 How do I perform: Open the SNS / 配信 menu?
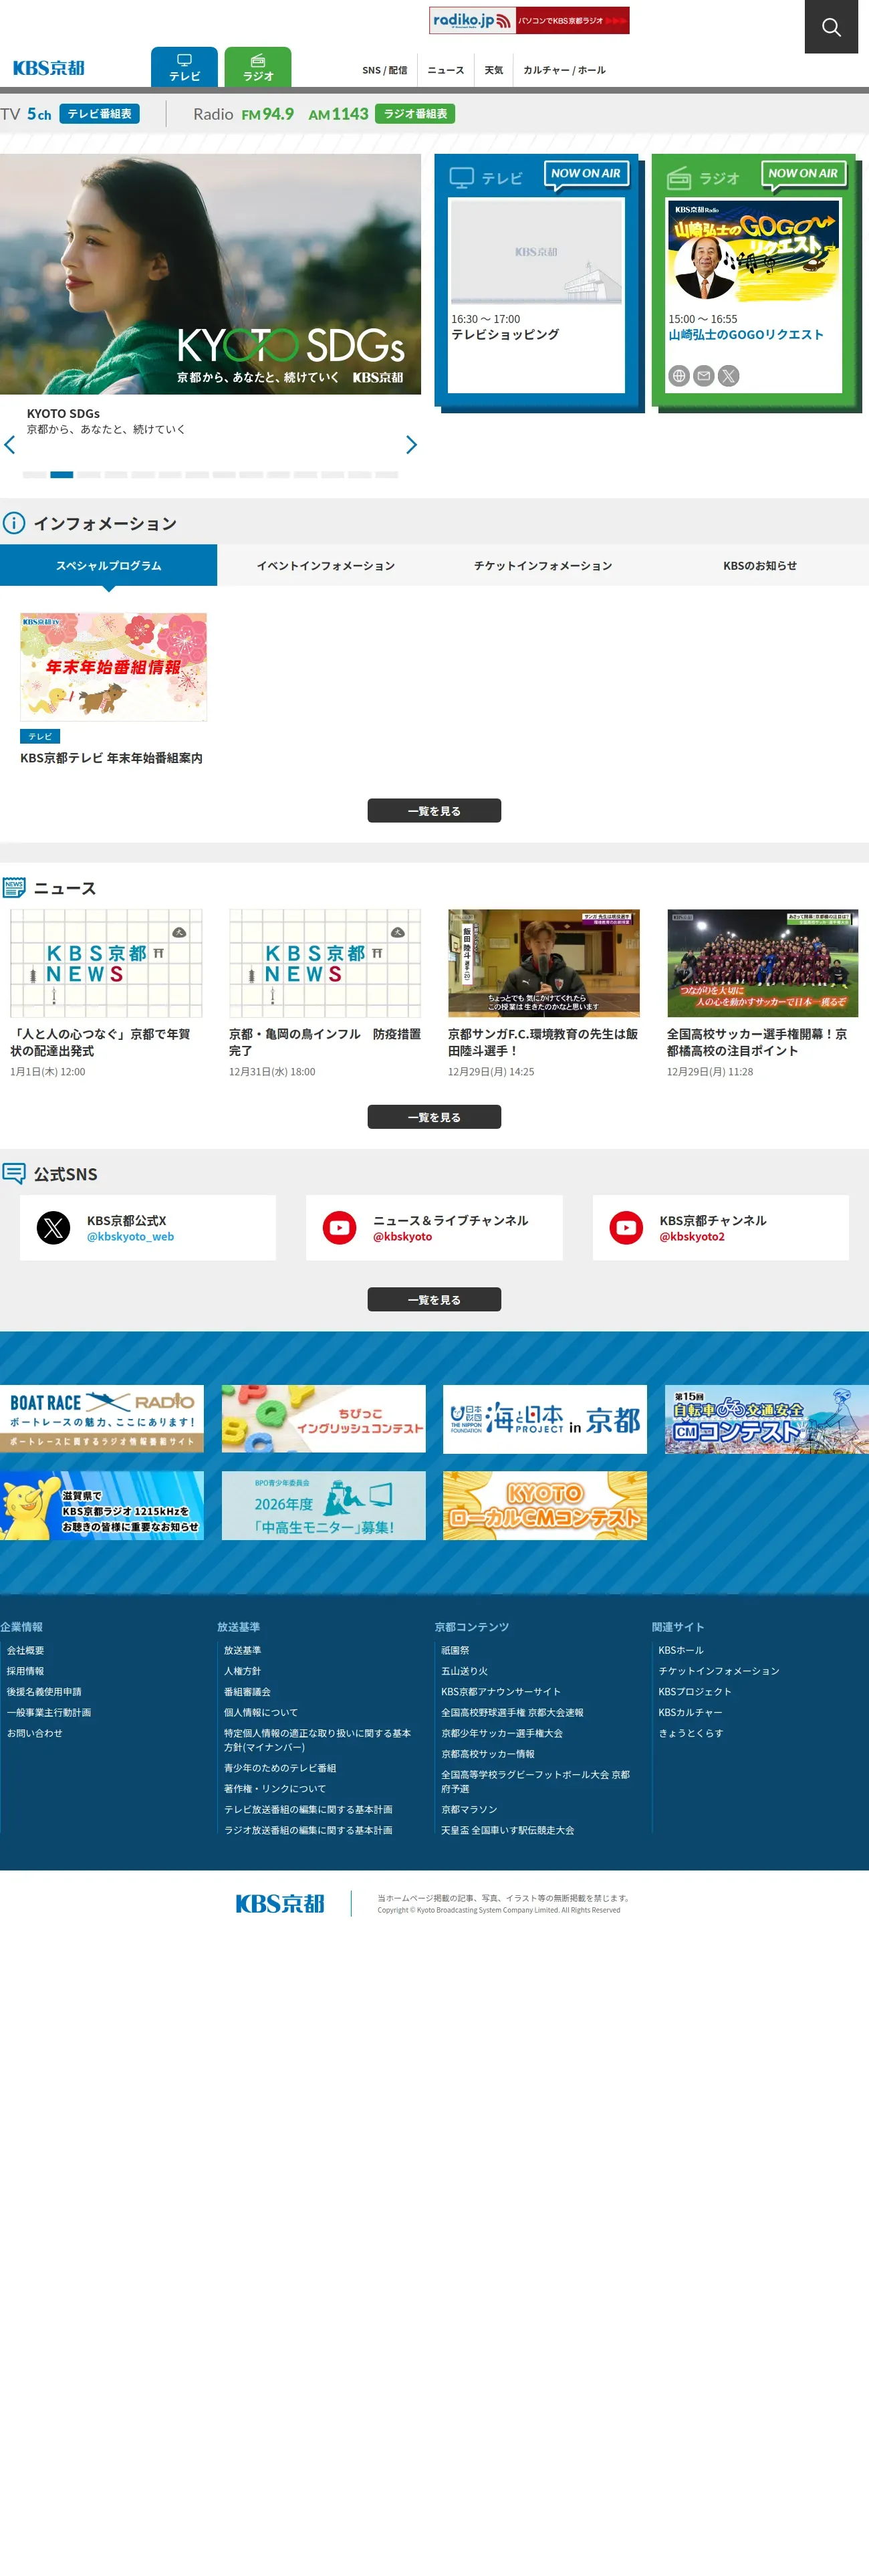tap(384, 70)
